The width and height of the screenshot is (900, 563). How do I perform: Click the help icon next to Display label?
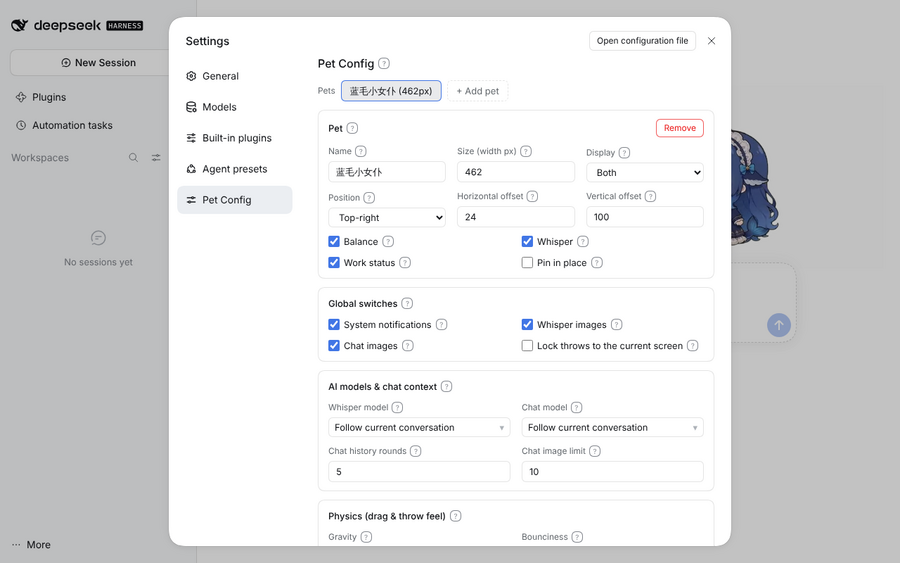click(624, 153)
